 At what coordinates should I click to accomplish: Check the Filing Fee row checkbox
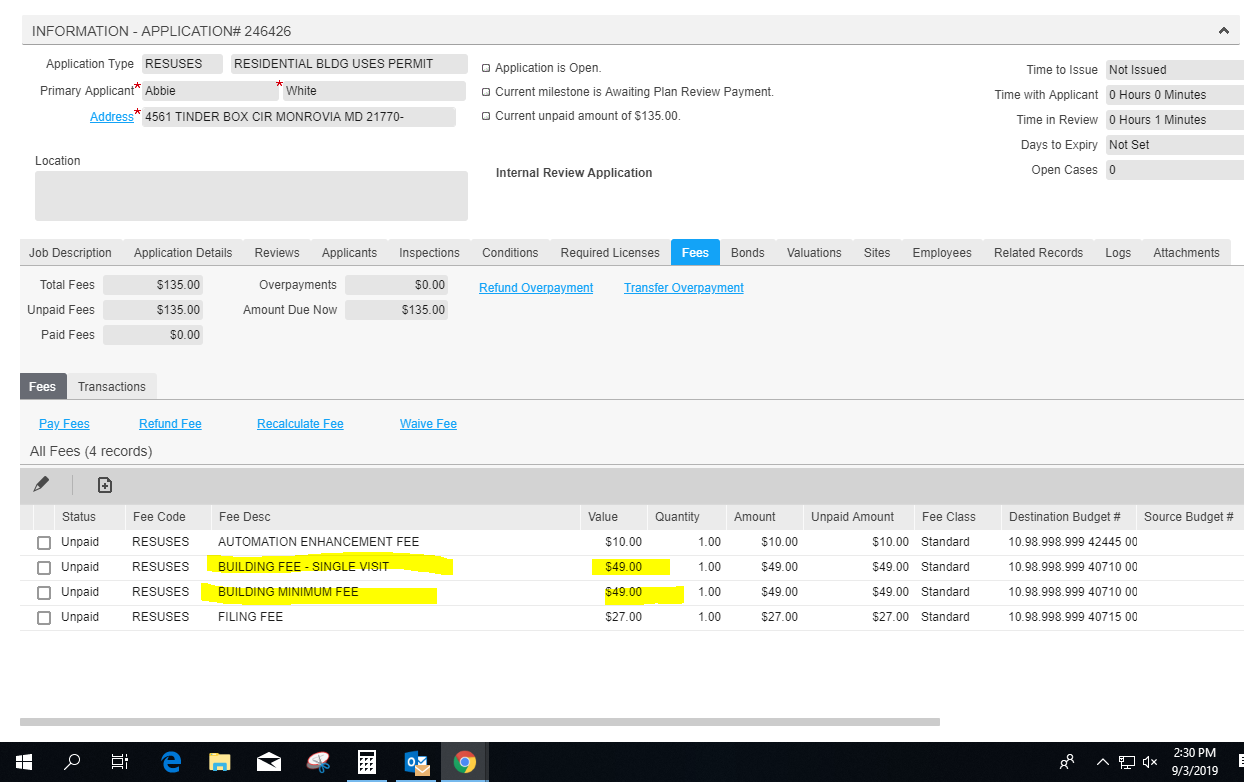point(43,618)
